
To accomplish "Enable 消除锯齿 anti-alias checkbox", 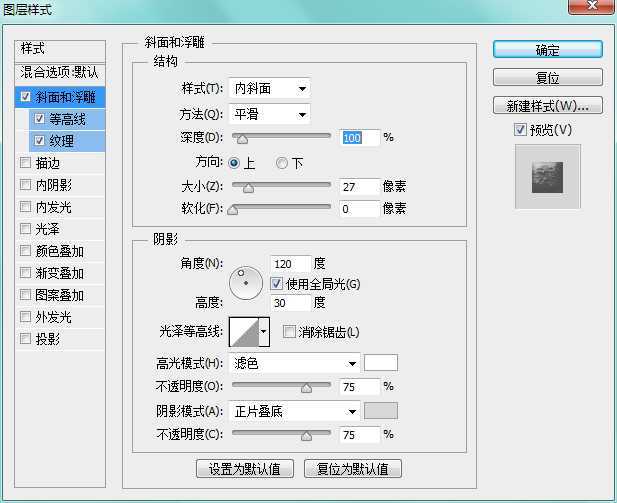I will tap(290, 332).
